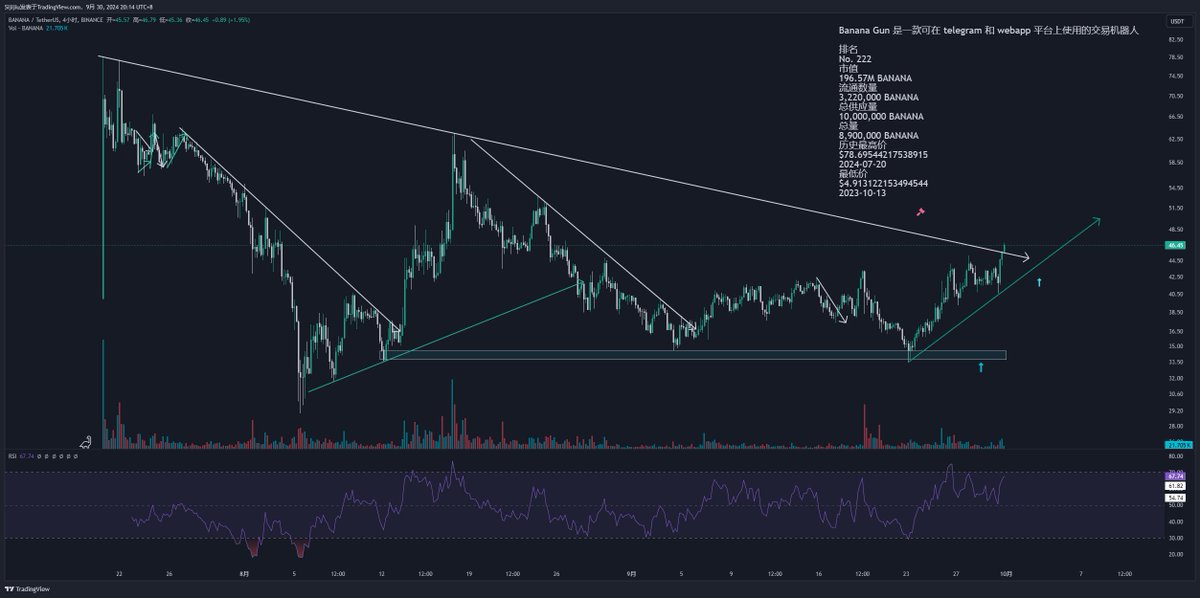Viewport: 1200px width, 598px height.
Task: Click the 3,220,000 BANANA circulating supply line
Action: (879, 97)
